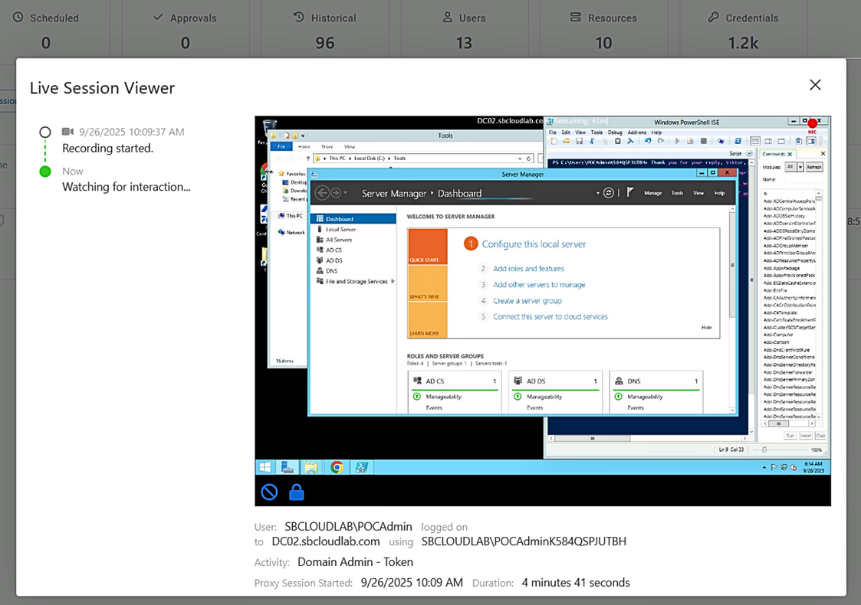
Task: Click Run Script play icon in ISE
Action: point(677,141)
